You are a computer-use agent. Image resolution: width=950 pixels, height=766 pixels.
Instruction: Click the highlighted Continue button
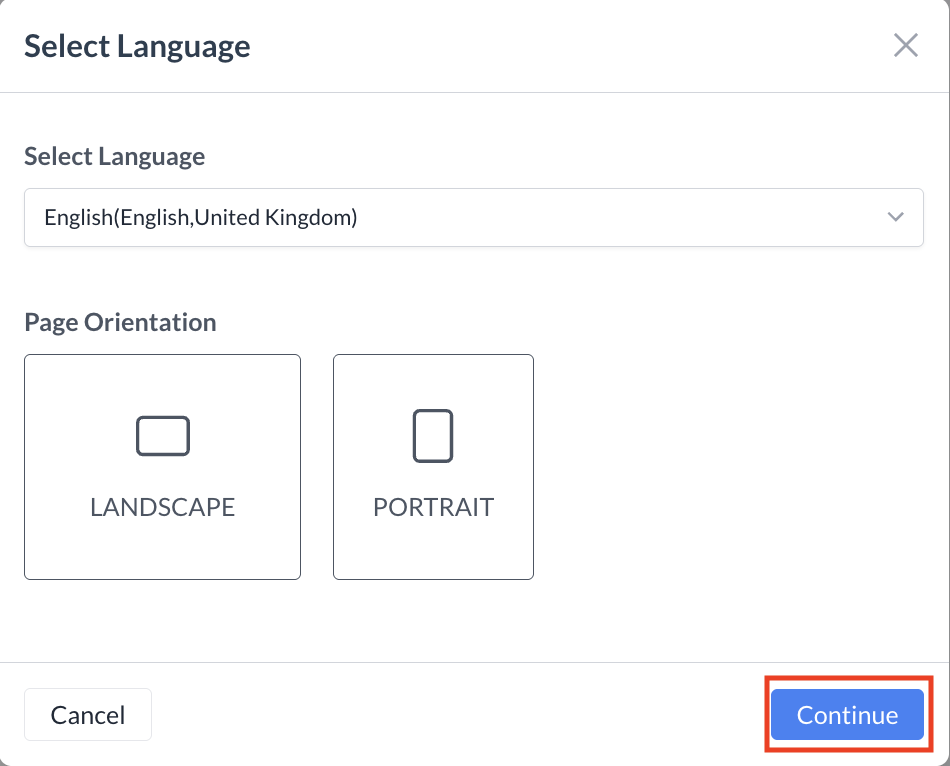(846, 714)
